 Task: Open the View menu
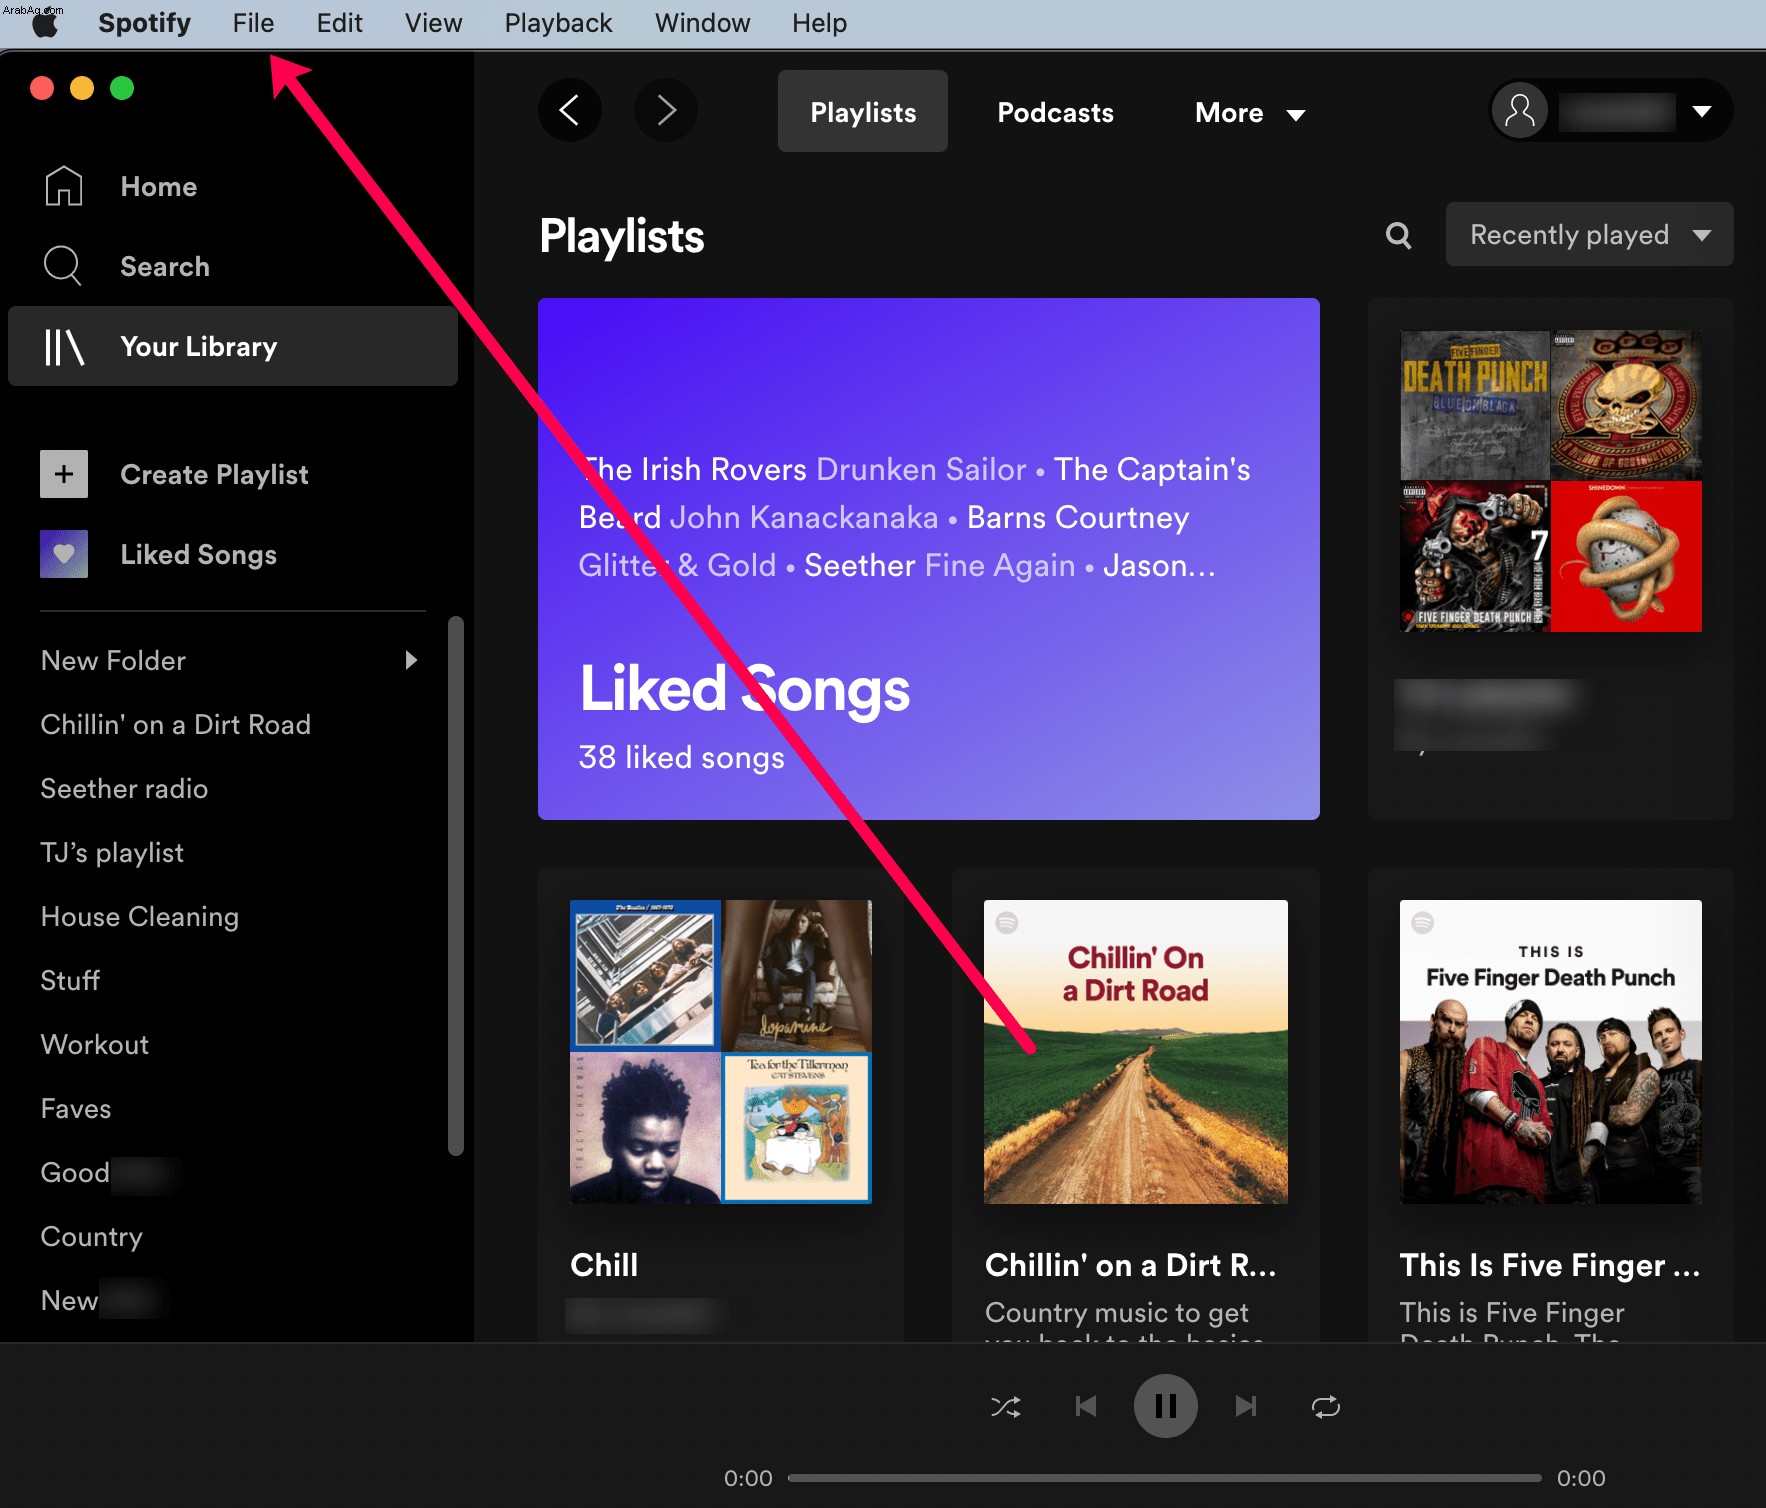pyautogui.click(x=433, y=23)
